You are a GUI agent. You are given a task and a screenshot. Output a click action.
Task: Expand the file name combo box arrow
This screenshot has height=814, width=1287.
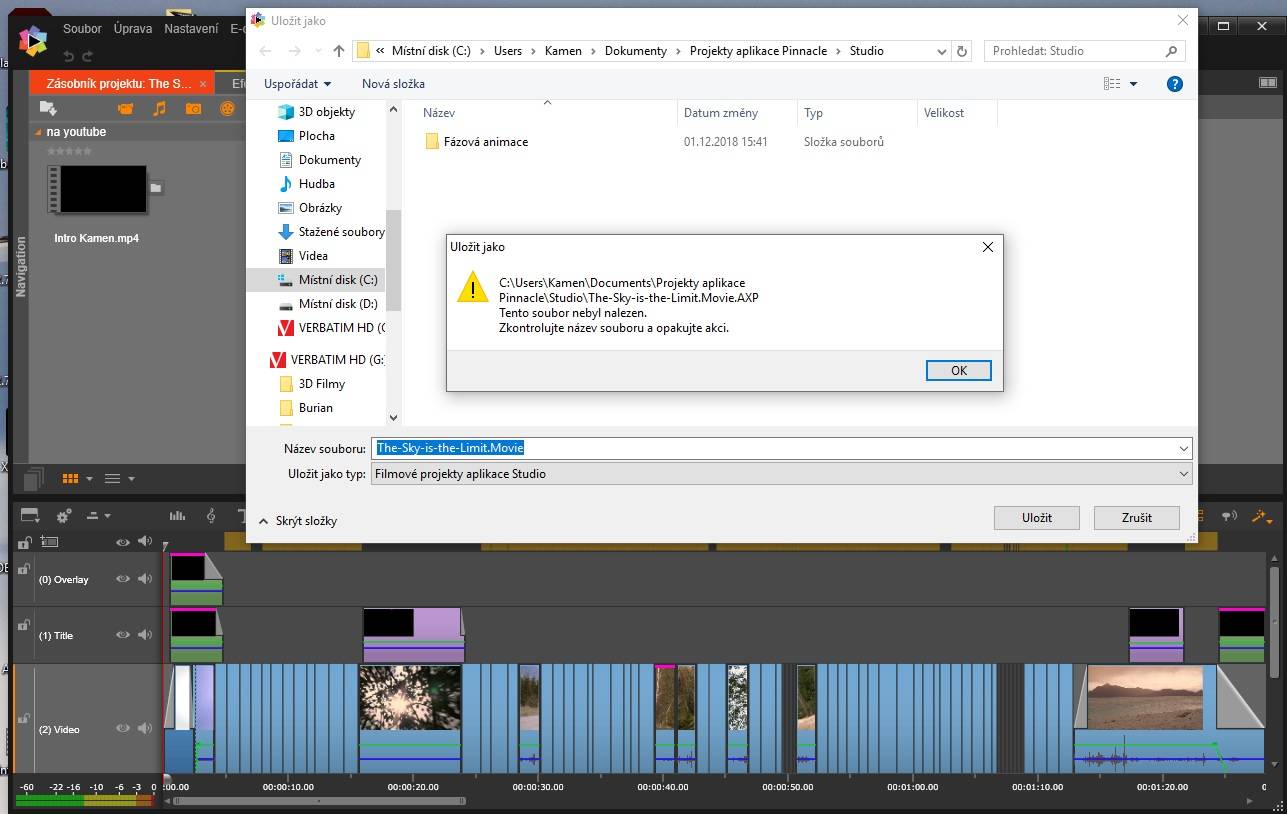[1184, 449]
